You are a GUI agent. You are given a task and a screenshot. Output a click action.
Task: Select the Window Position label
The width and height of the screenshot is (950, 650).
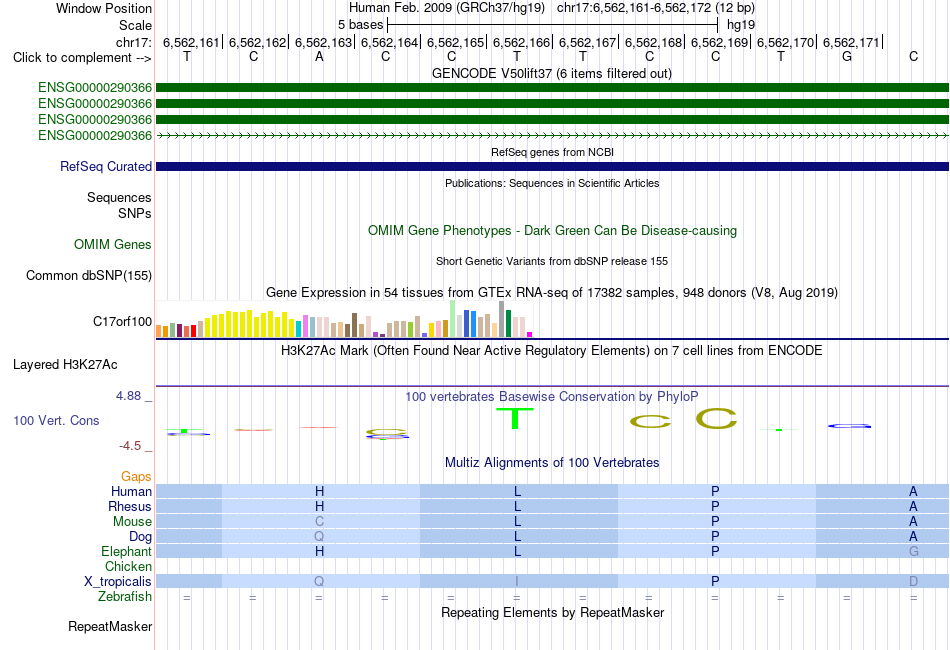[104, 8]
